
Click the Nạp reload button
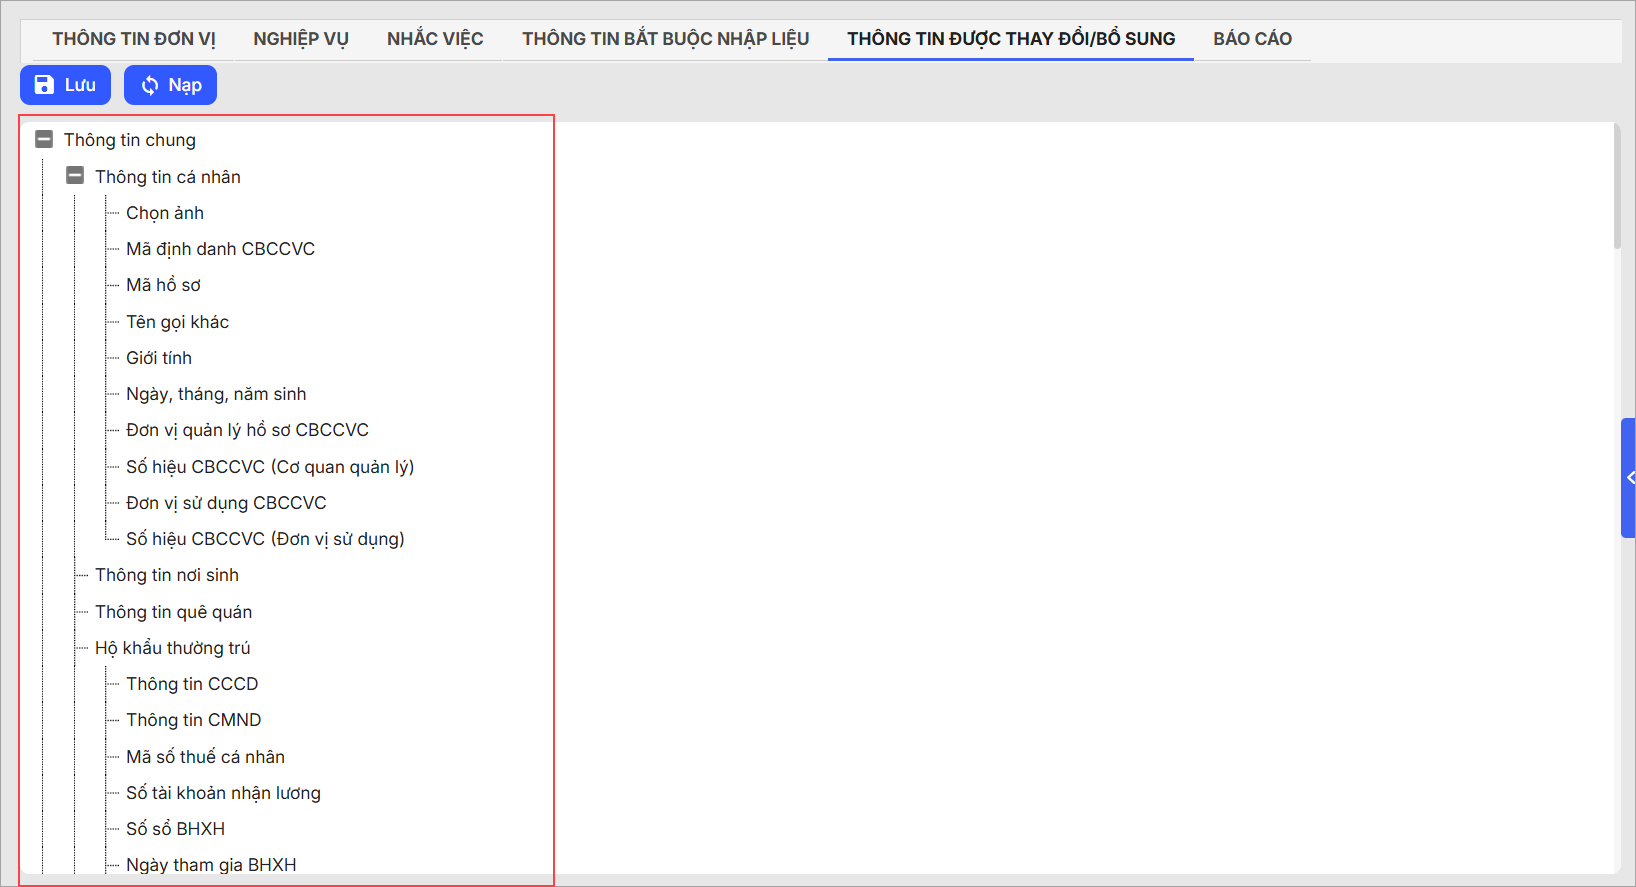tap(170, 85)
